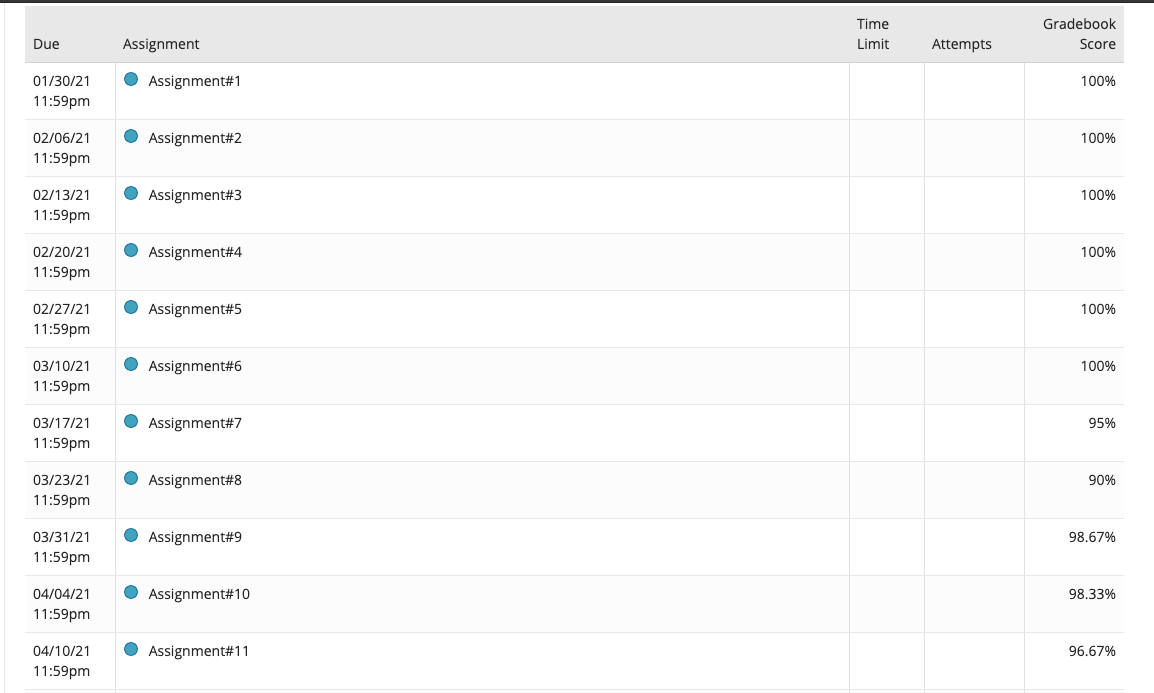The height and width of the screenshot is (693, 1154).
Task: Select the blue dot next to Assignment#8
Action: pos(131,479)
